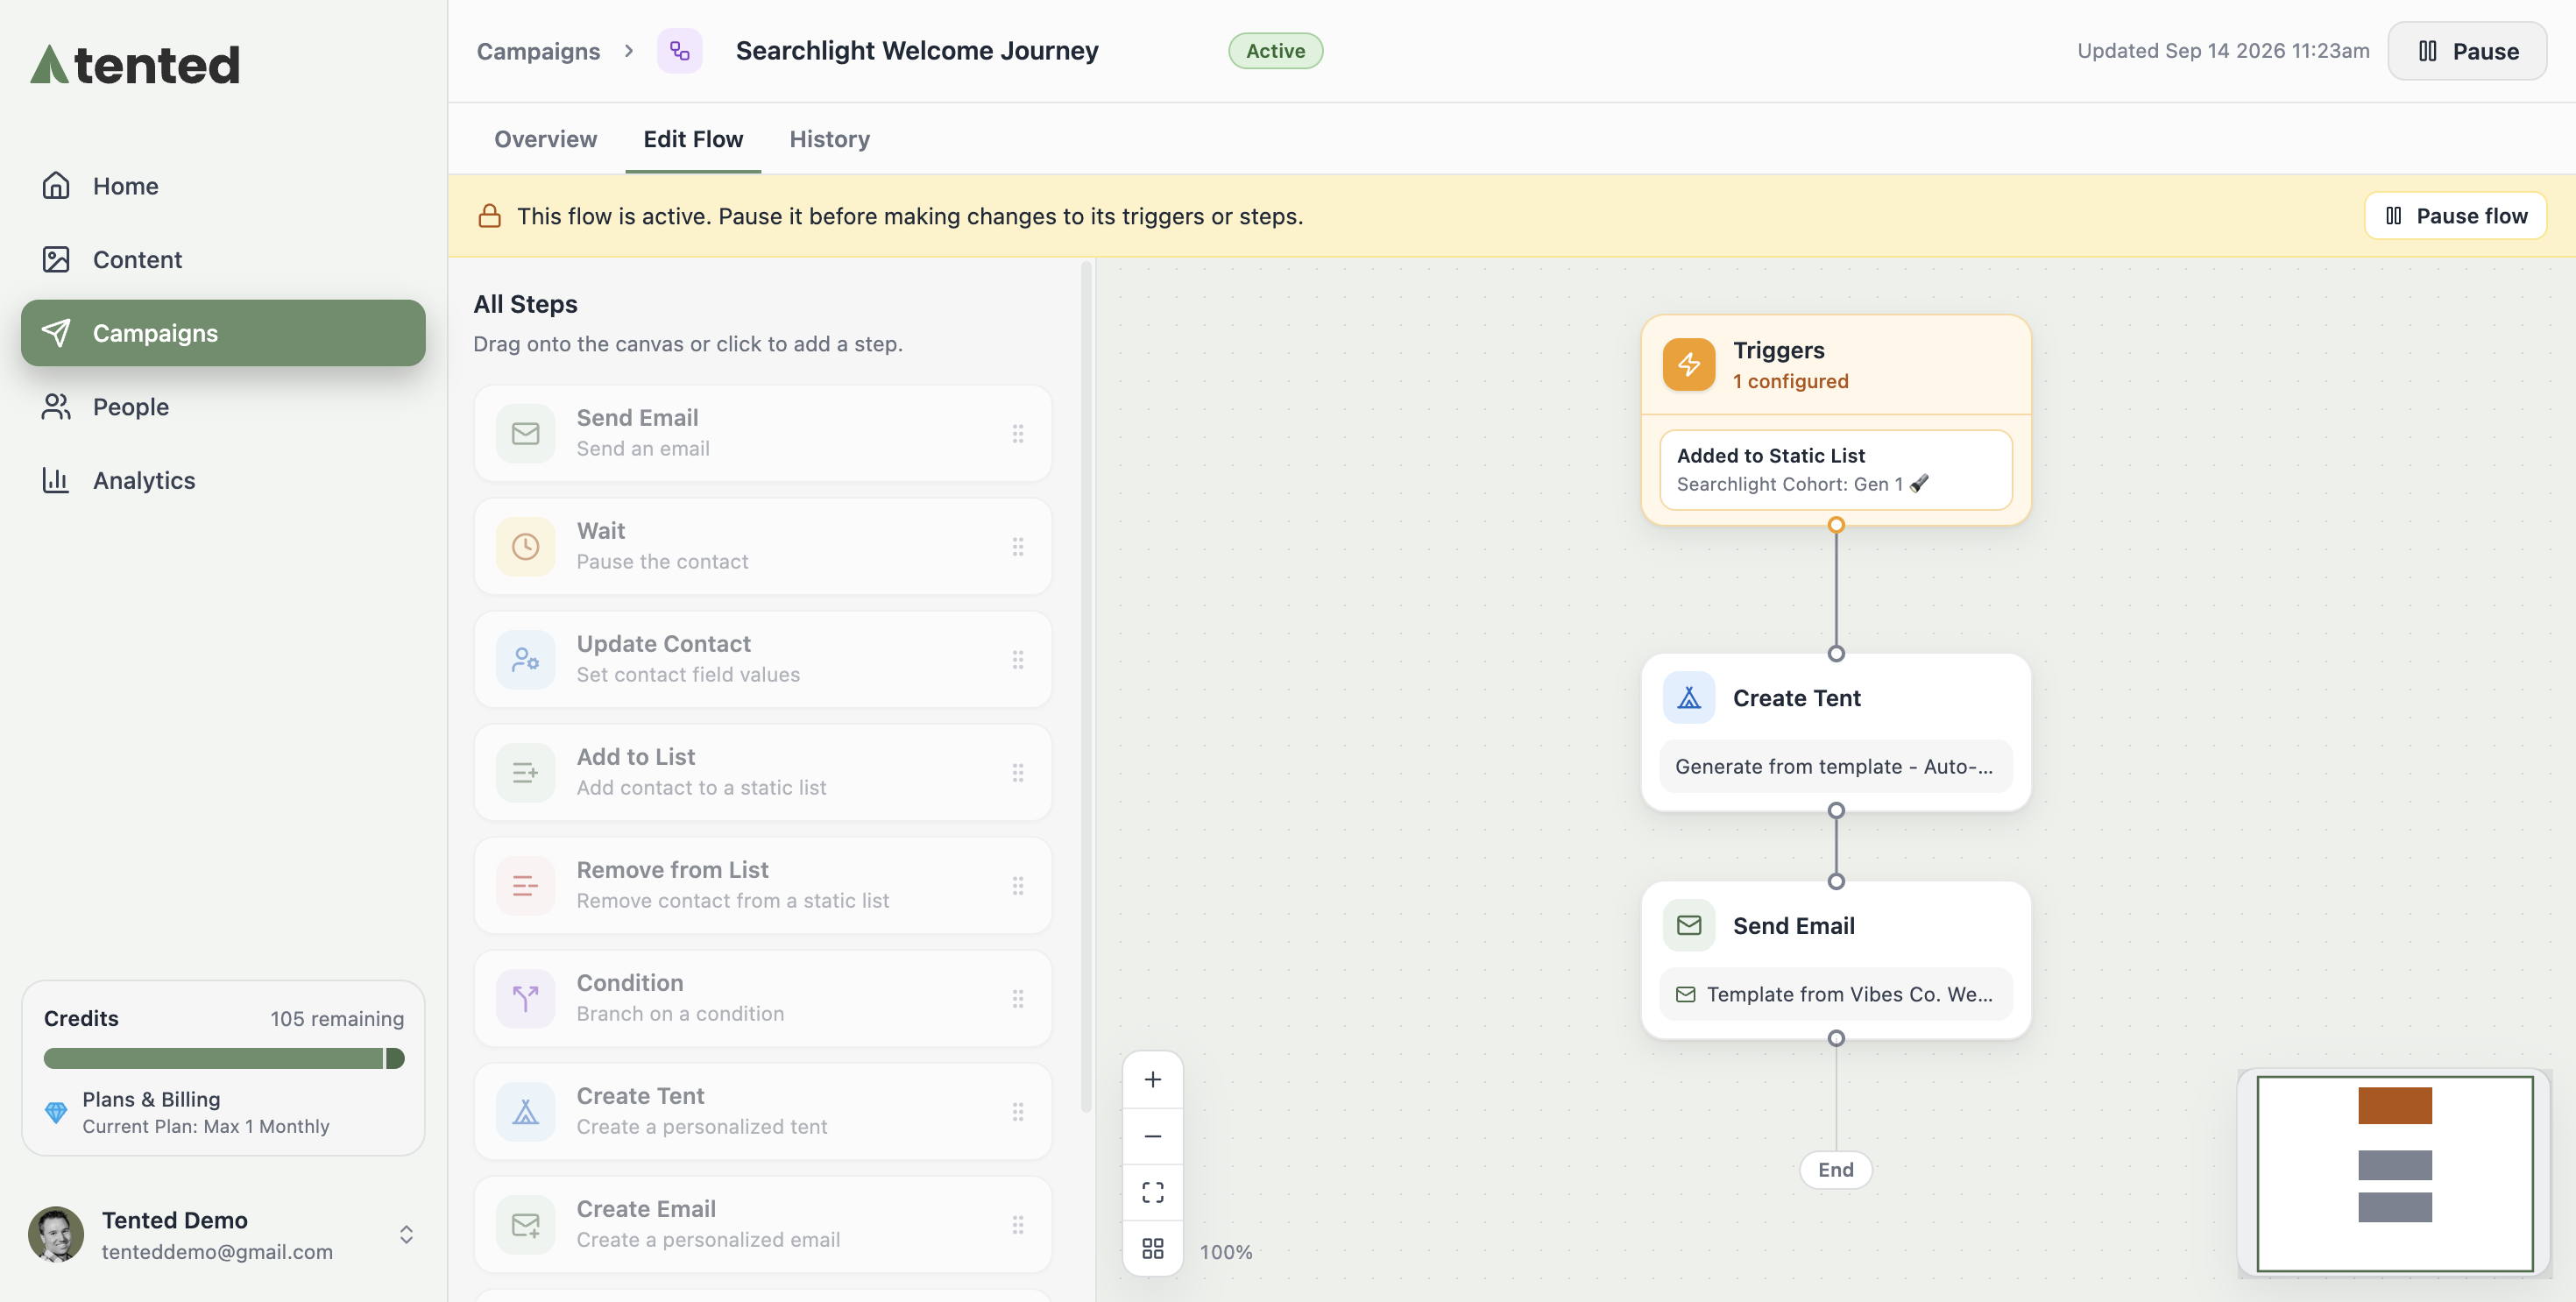Click the '105 remaining' credits text
2576x1302 pixels.
(x=336, y=1018)
